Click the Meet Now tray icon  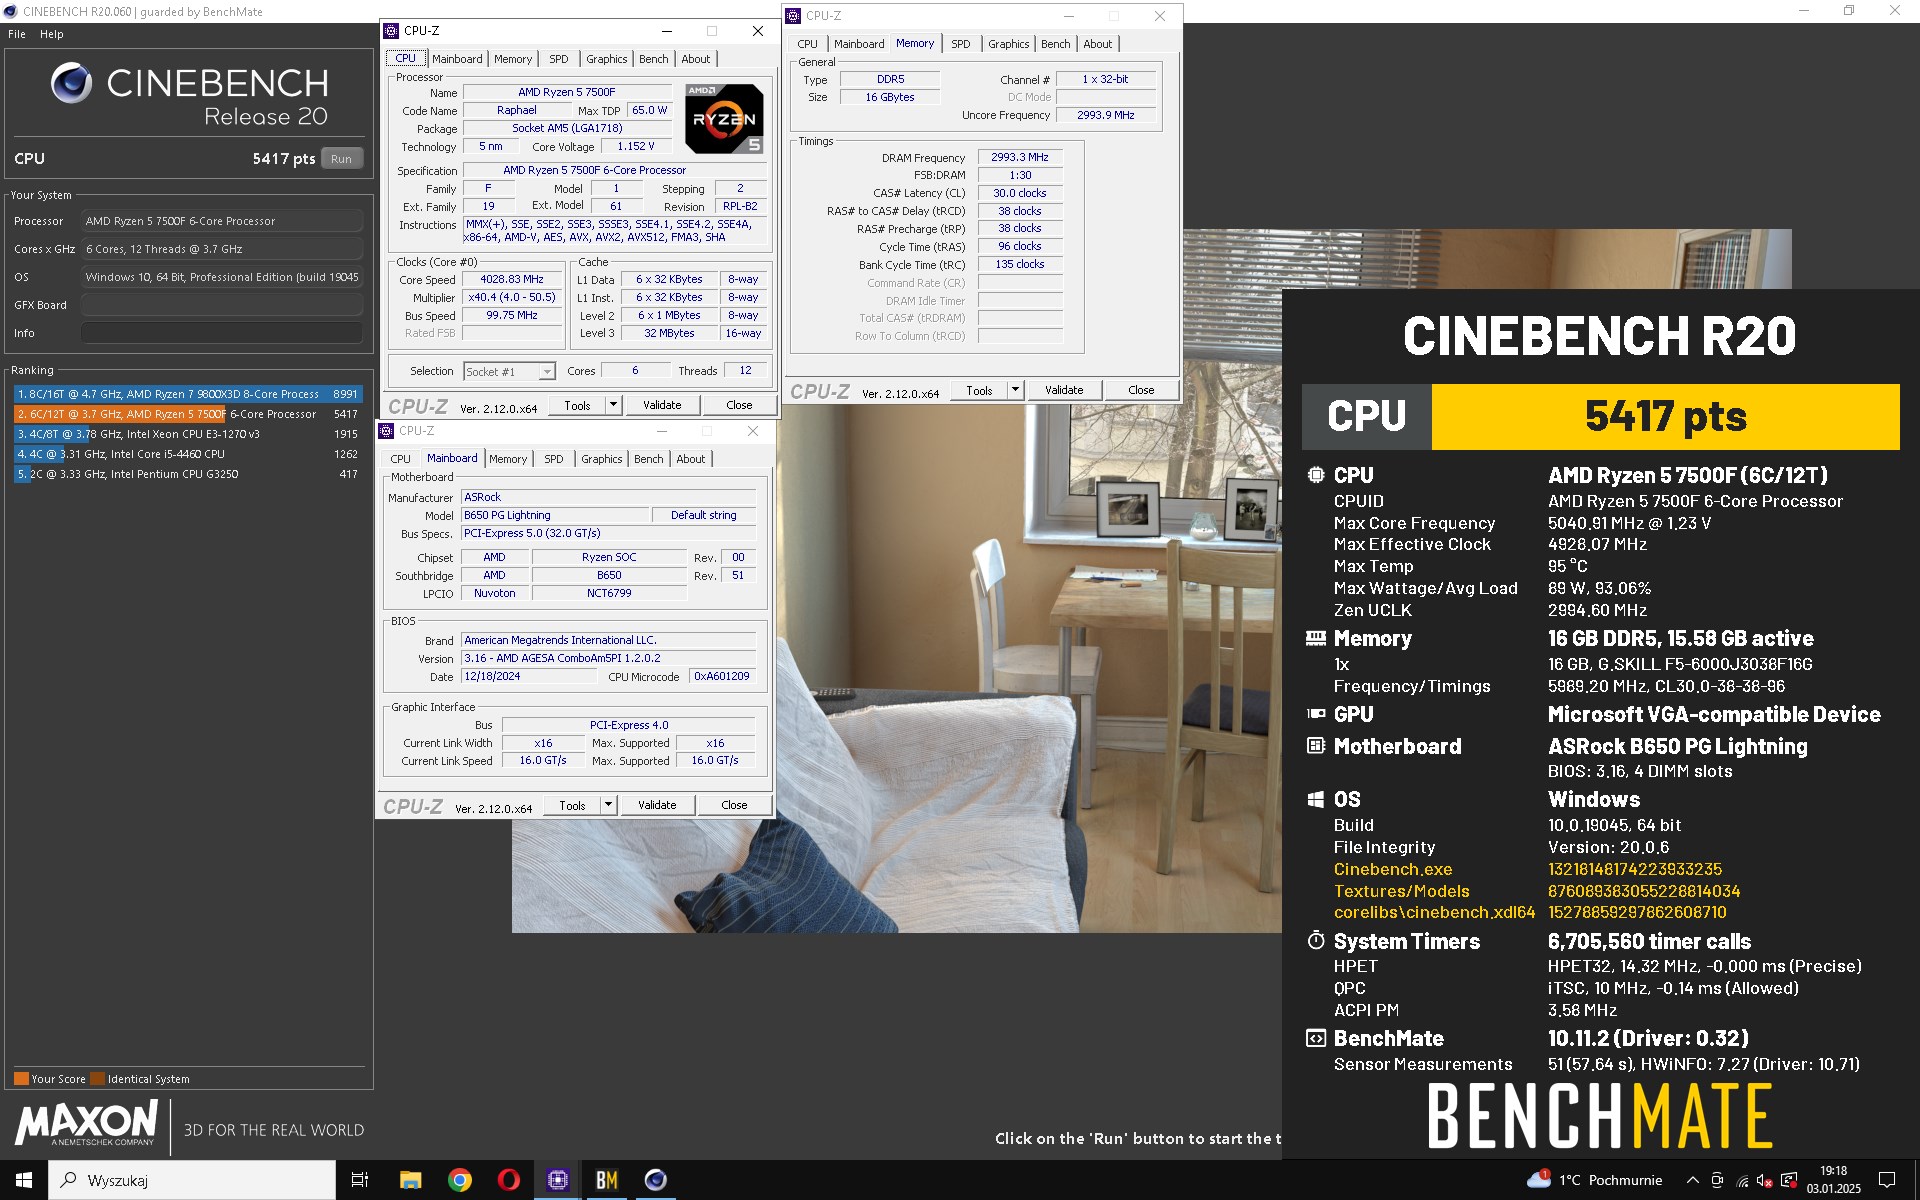1717,1180
